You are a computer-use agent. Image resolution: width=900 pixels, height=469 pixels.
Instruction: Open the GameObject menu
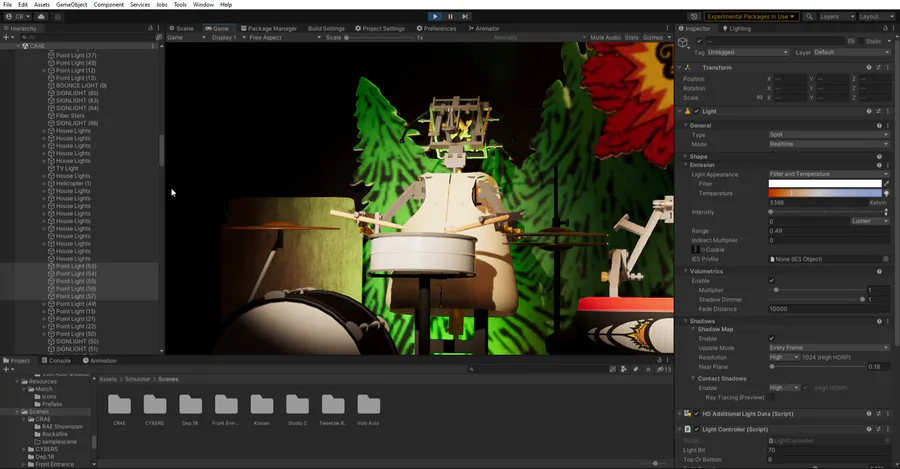click(72, 5)
